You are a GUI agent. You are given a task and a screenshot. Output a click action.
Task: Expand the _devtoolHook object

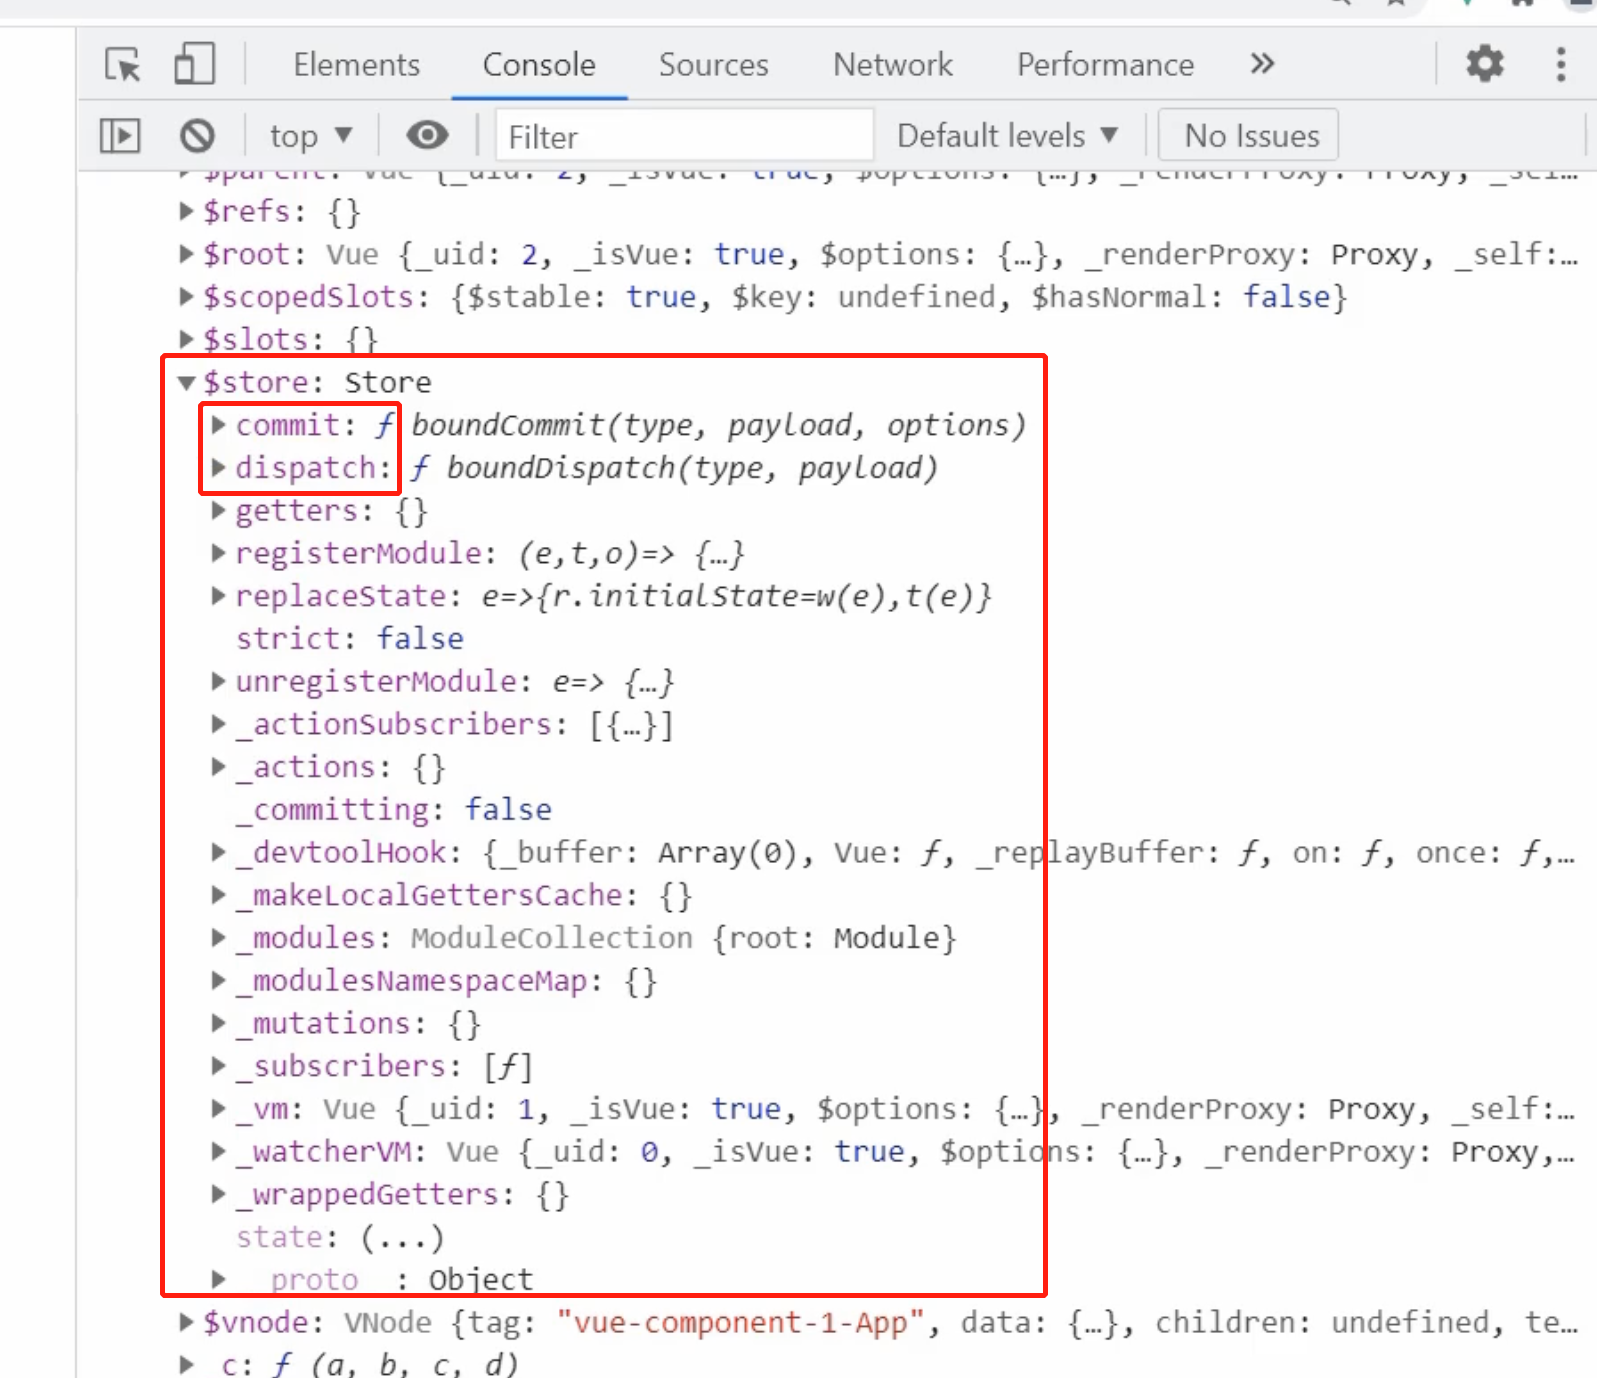point(219,853)
